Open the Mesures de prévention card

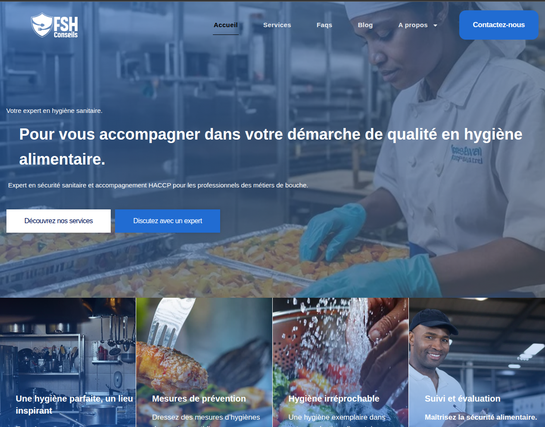coord(204,362)
